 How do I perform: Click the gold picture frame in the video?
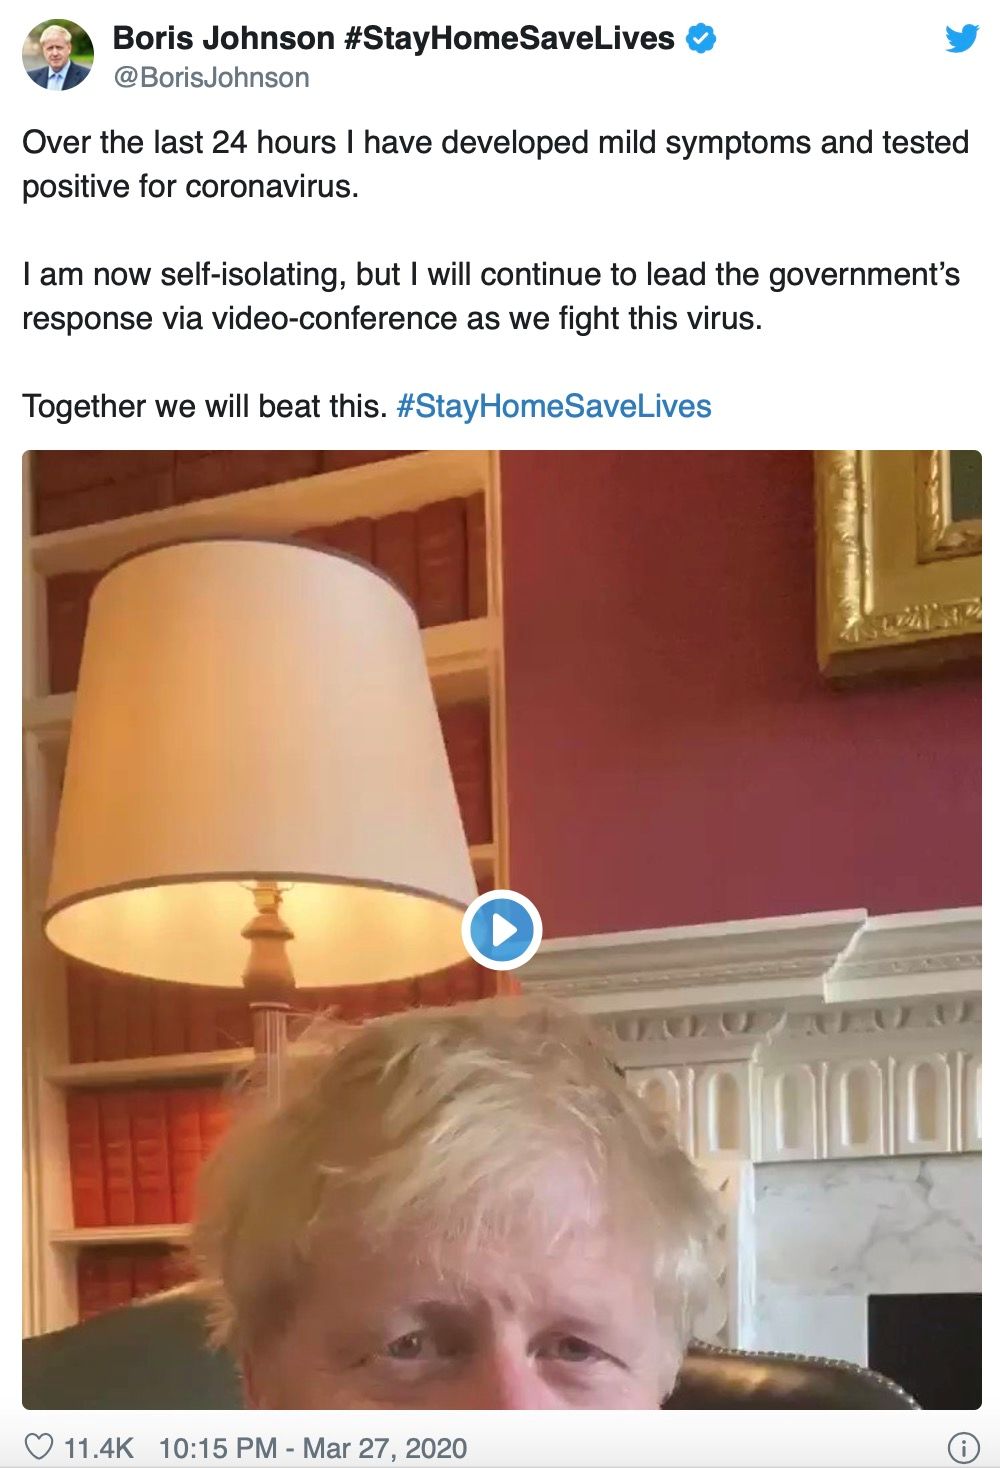click(x=898, y=560)
